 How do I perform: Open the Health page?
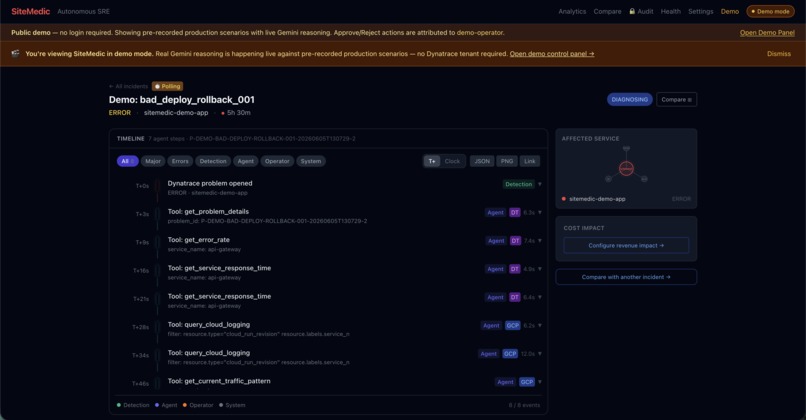click(670, 11)
